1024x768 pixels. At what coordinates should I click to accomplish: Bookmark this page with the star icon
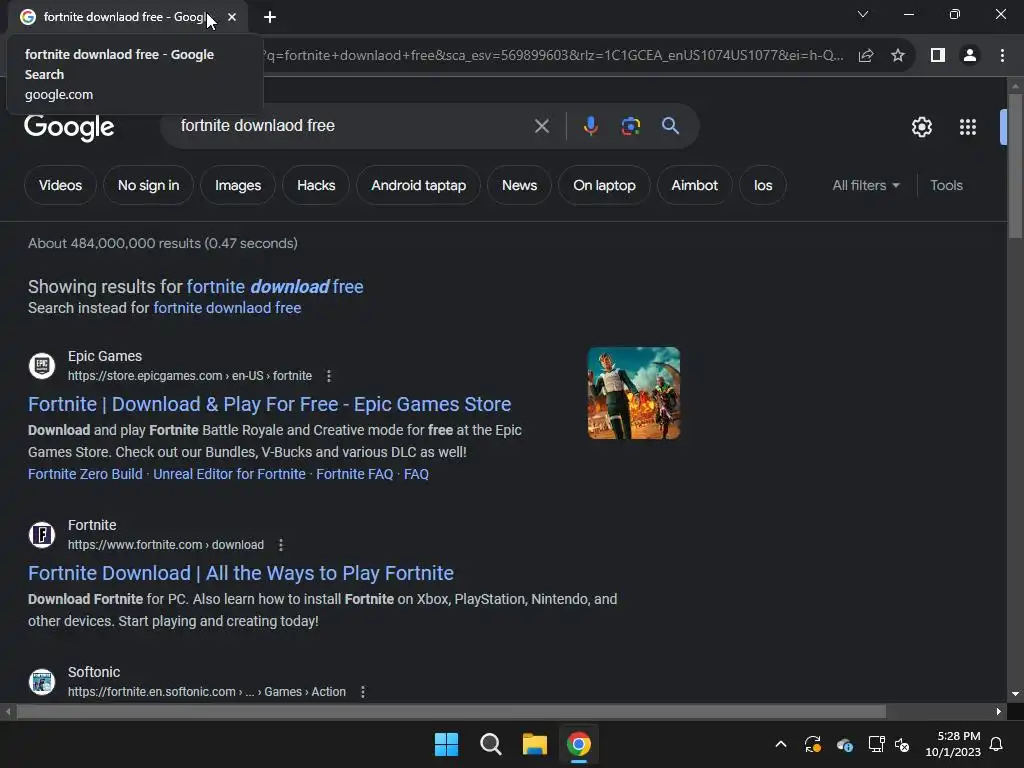(898, 56)
